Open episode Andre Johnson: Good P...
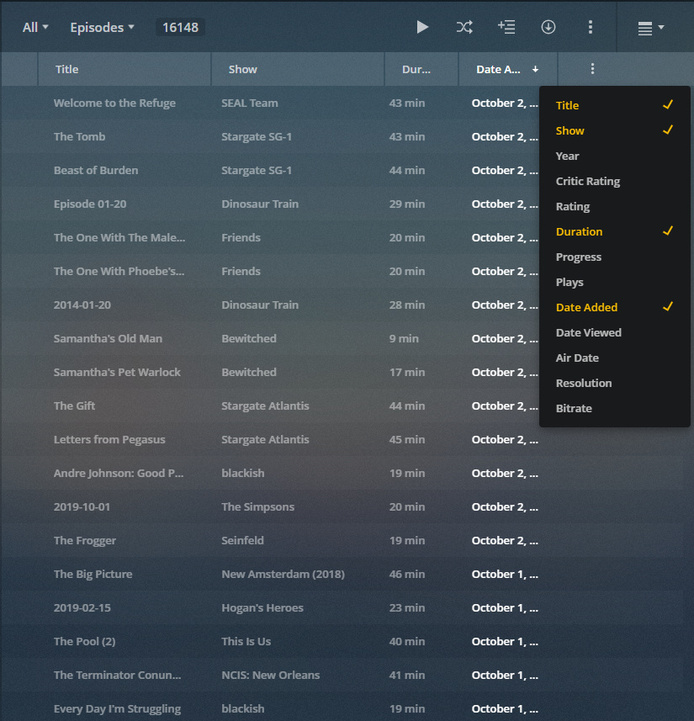This screenshot has width=694, height=721. click(118, 473)
